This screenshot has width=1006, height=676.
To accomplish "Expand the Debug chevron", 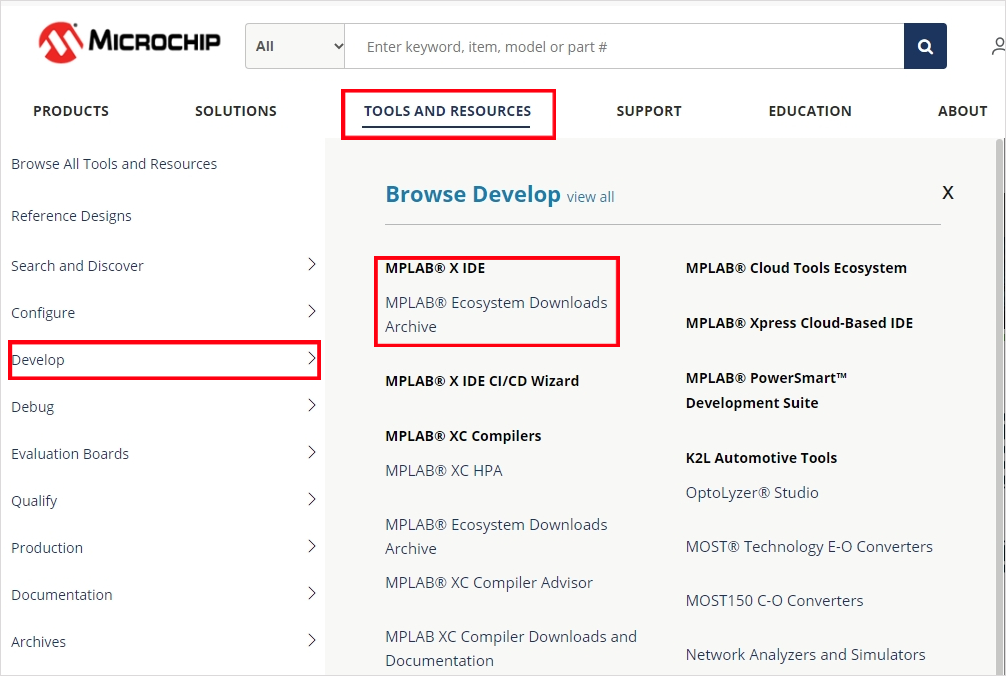I will pyautogui.click(x=312, y=405).
